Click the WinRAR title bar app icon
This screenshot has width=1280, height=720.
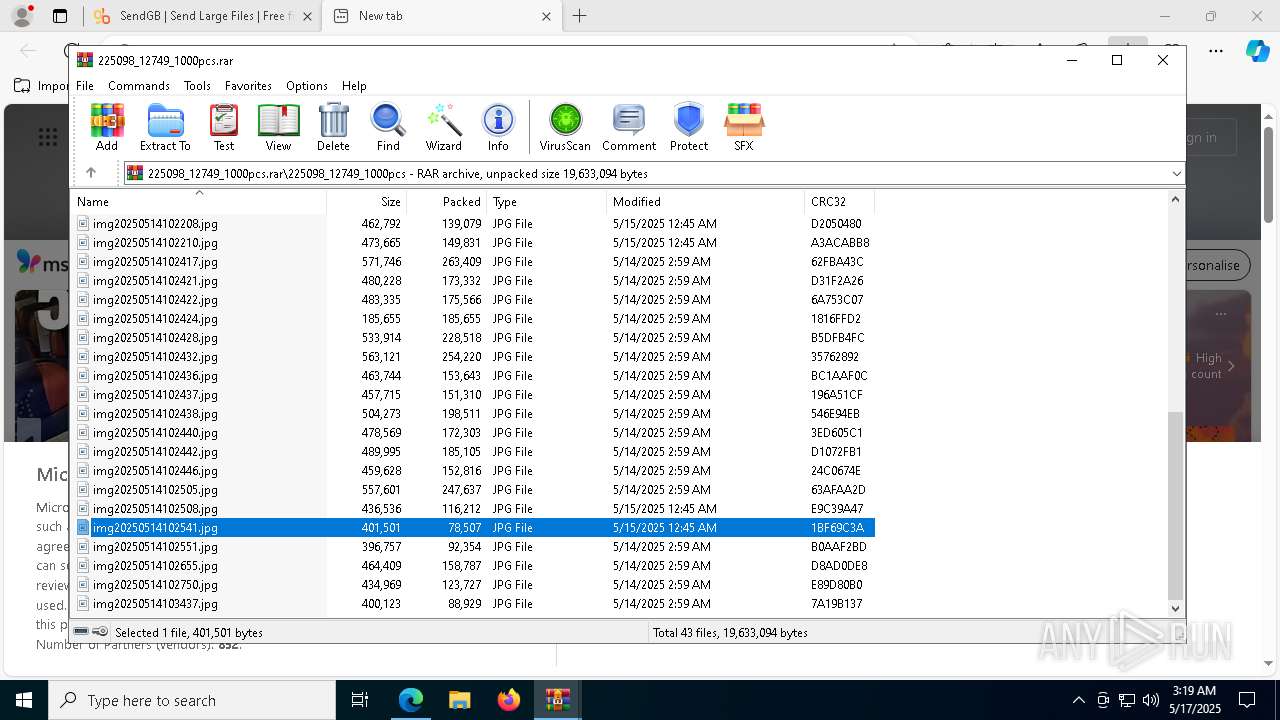(85, 60)
